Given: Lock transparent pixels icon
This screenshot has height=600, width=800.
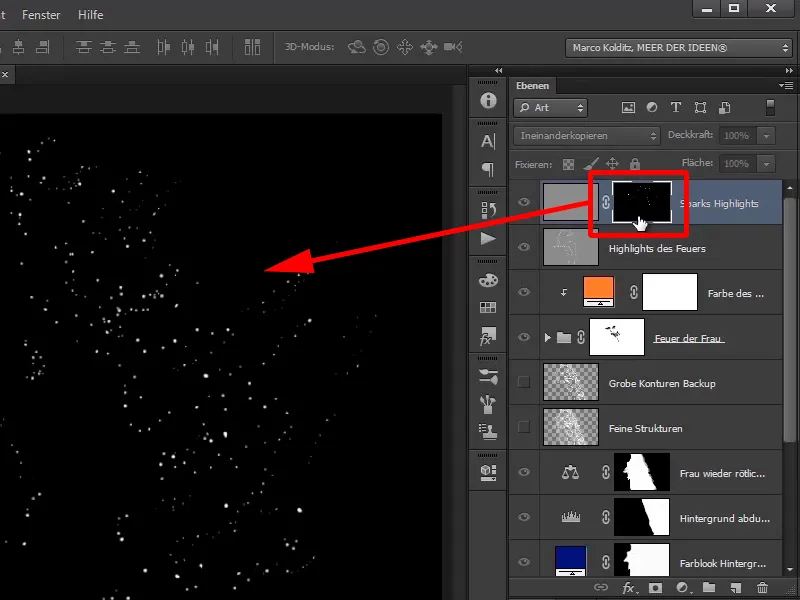Looking at the screenshot, I should (568, 164).
